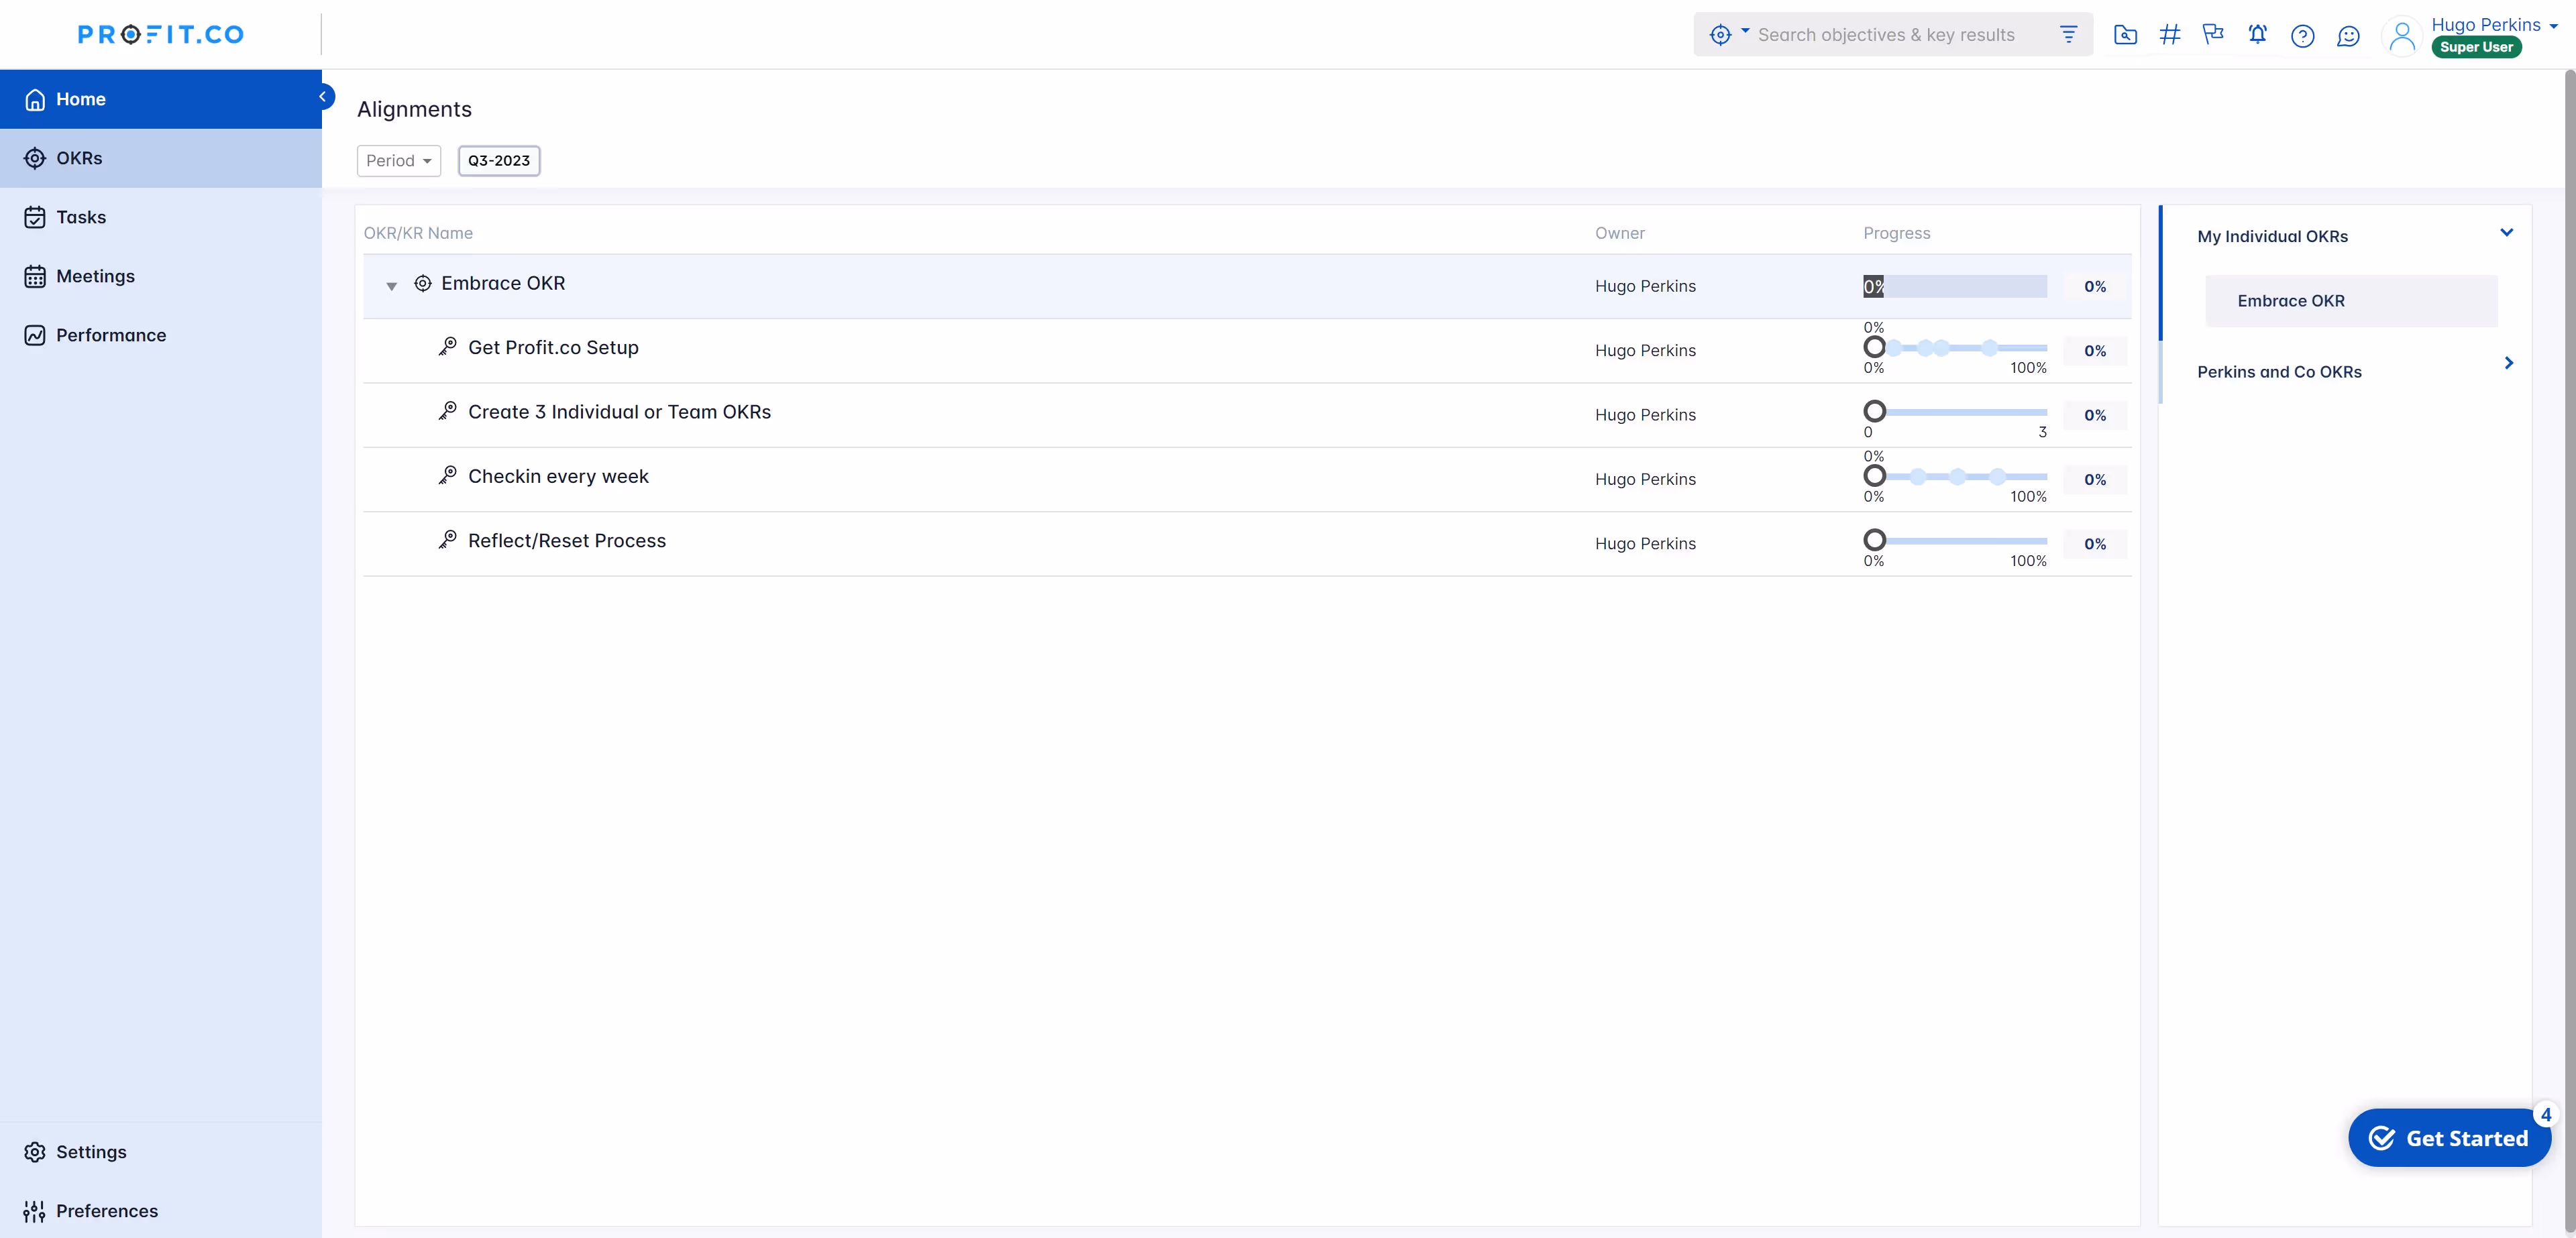Click the Embrace OKR objective target icon
Screen dimensions: 2576x1238
click(423, 284)
